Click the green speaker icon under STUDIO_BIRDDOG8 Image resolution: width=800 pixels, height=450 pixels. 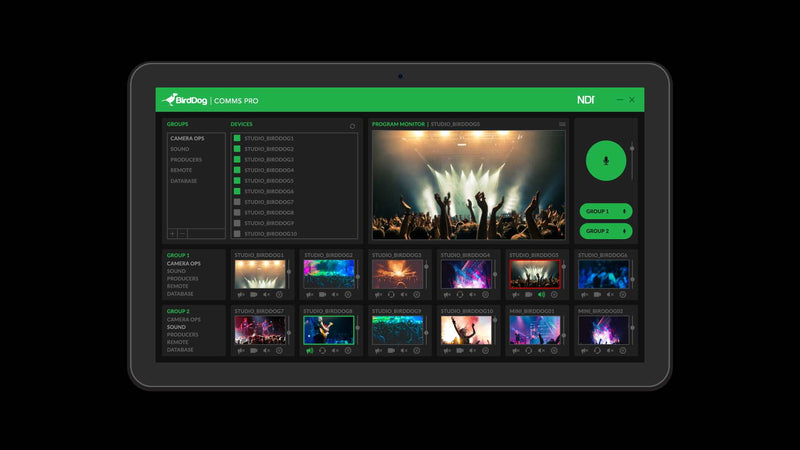click(x=310, y=351)
